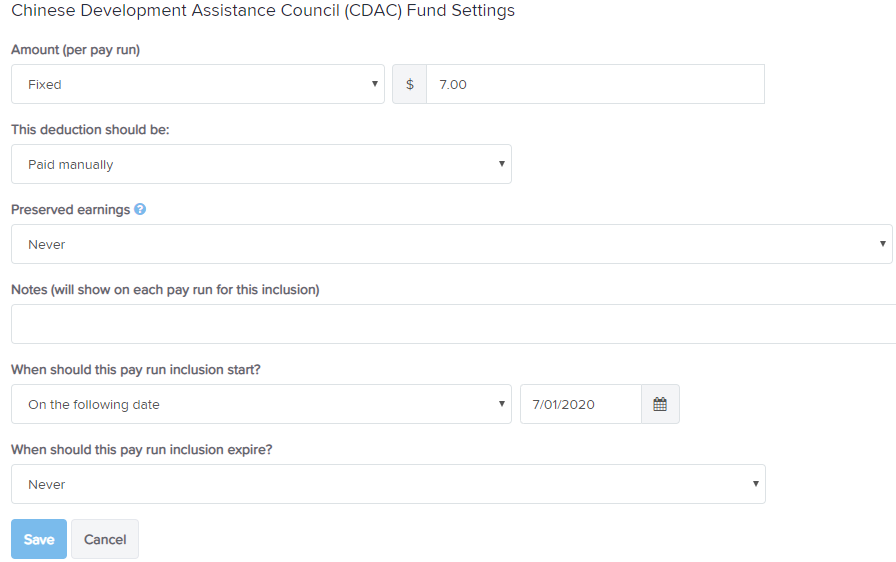
Task: Click into the Notes text field
Action: [454, 324]
